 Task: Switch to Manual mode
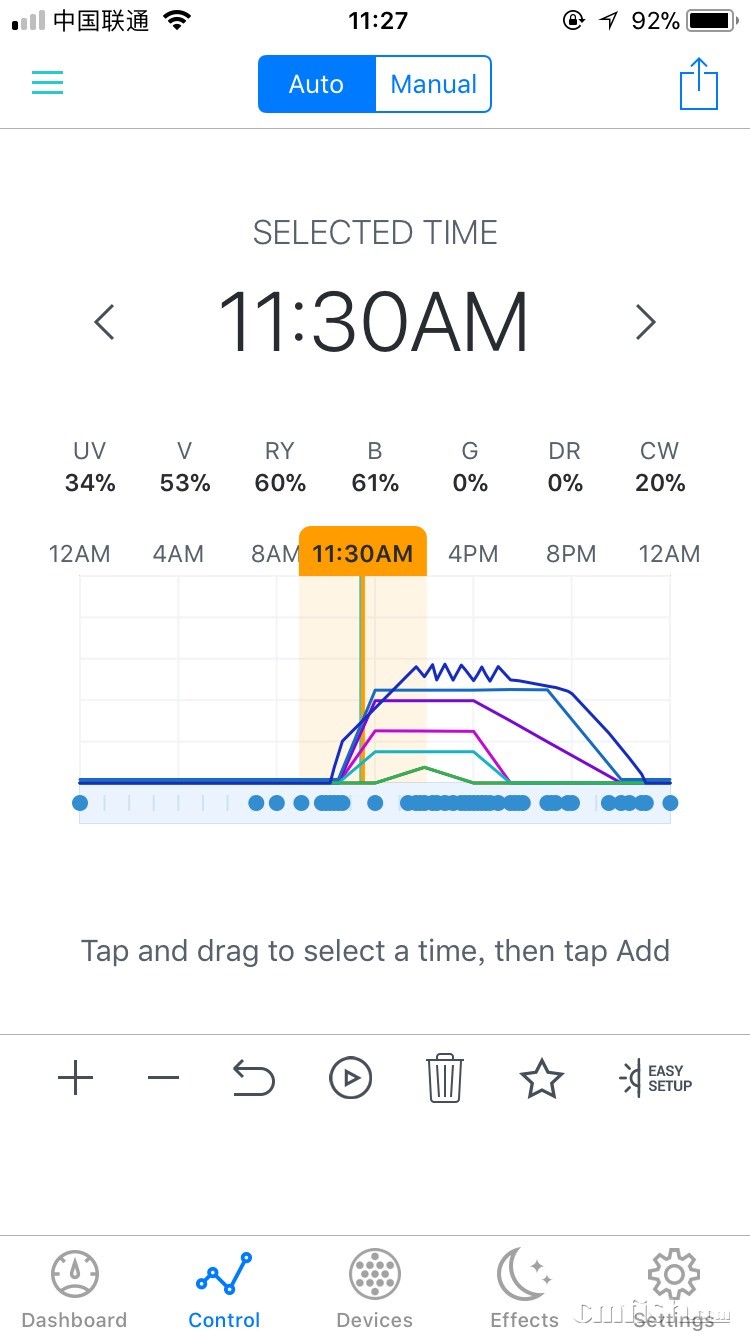pyautogui.click(x=433, y=84)
